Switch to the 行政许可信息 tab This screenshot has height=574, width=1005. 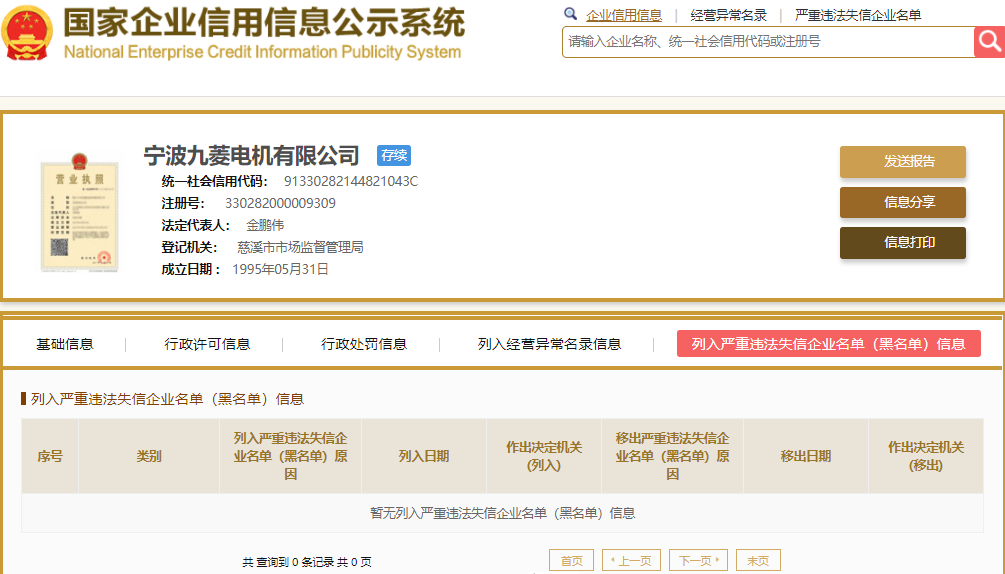(x=207, y=344)
